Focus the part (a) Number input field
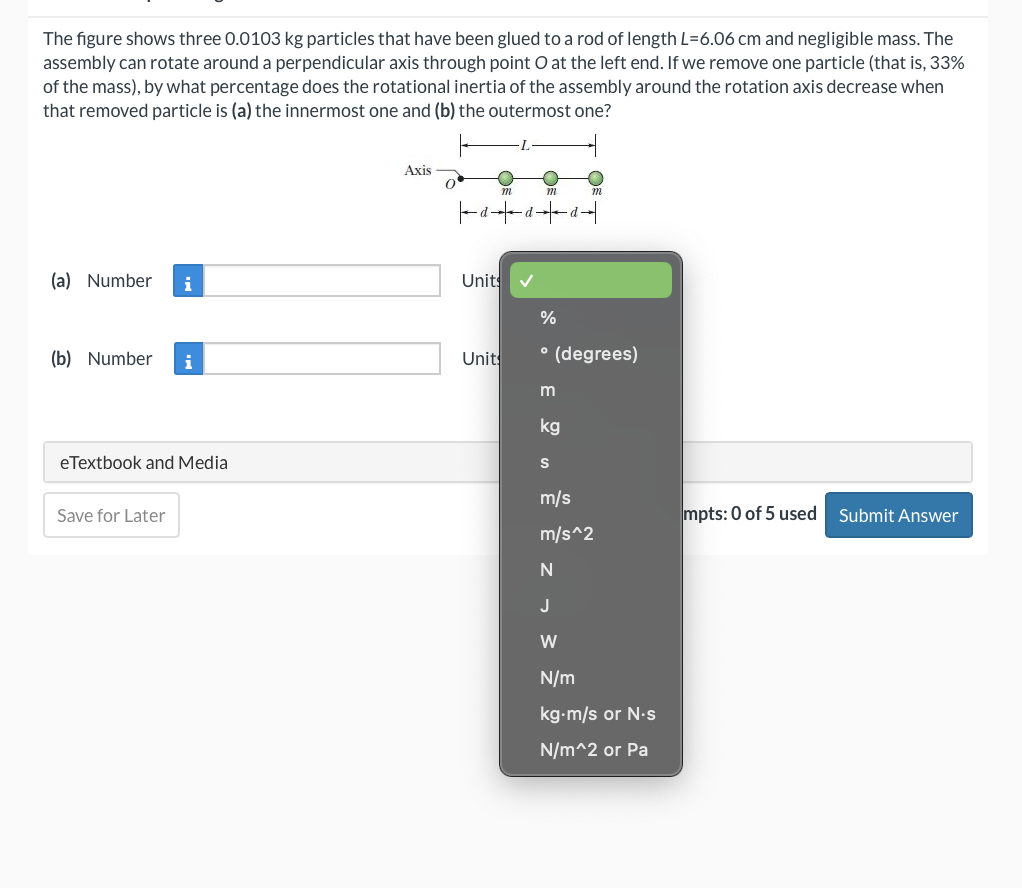Screen dimensions: 1022x888 pyautogui.click(x=322, y=281)
